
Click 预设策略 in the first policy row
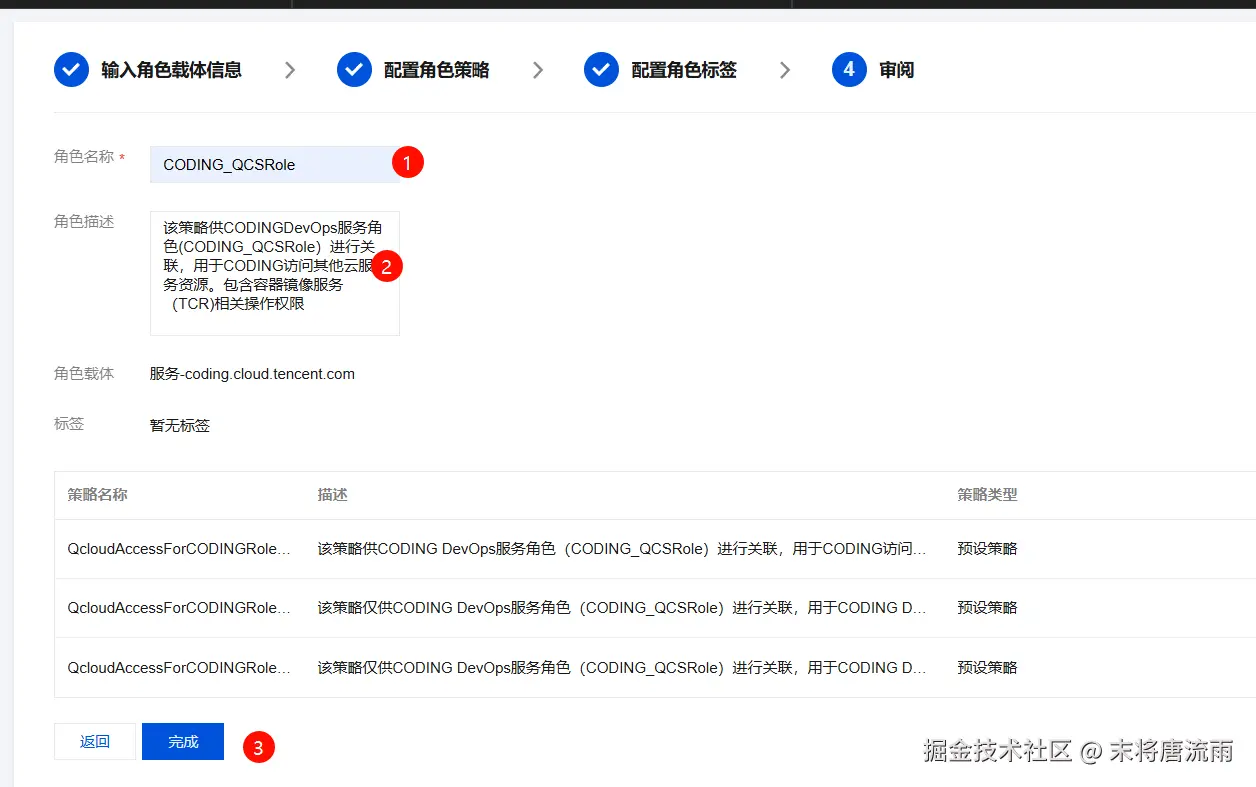click(x=987, y=549)
